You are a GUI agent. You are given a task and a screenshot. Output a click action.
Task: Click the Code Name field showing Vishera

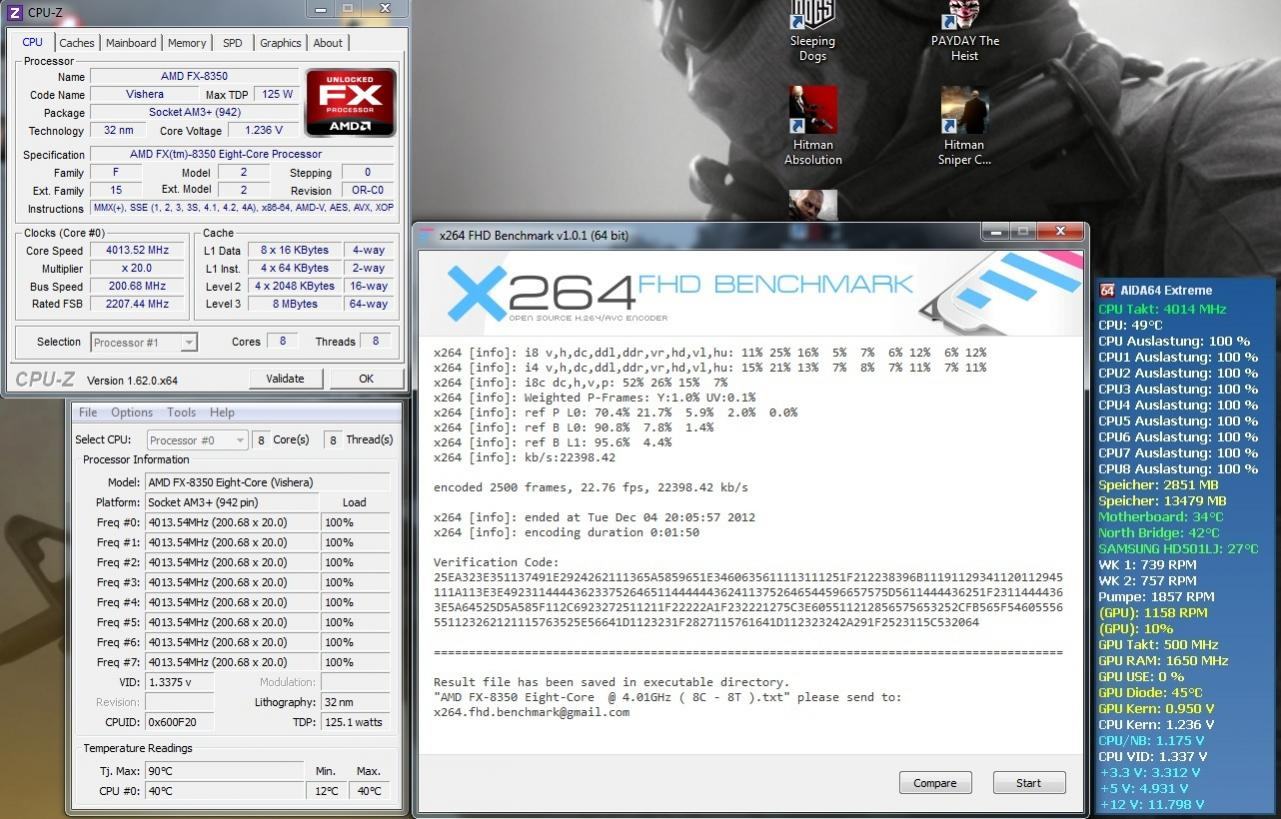145,94
